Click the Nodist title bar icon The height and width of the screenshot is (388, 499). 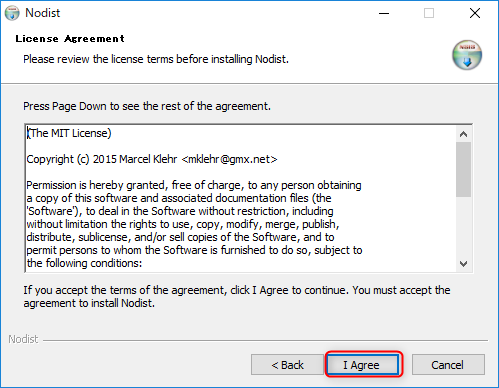pos(12,13)
